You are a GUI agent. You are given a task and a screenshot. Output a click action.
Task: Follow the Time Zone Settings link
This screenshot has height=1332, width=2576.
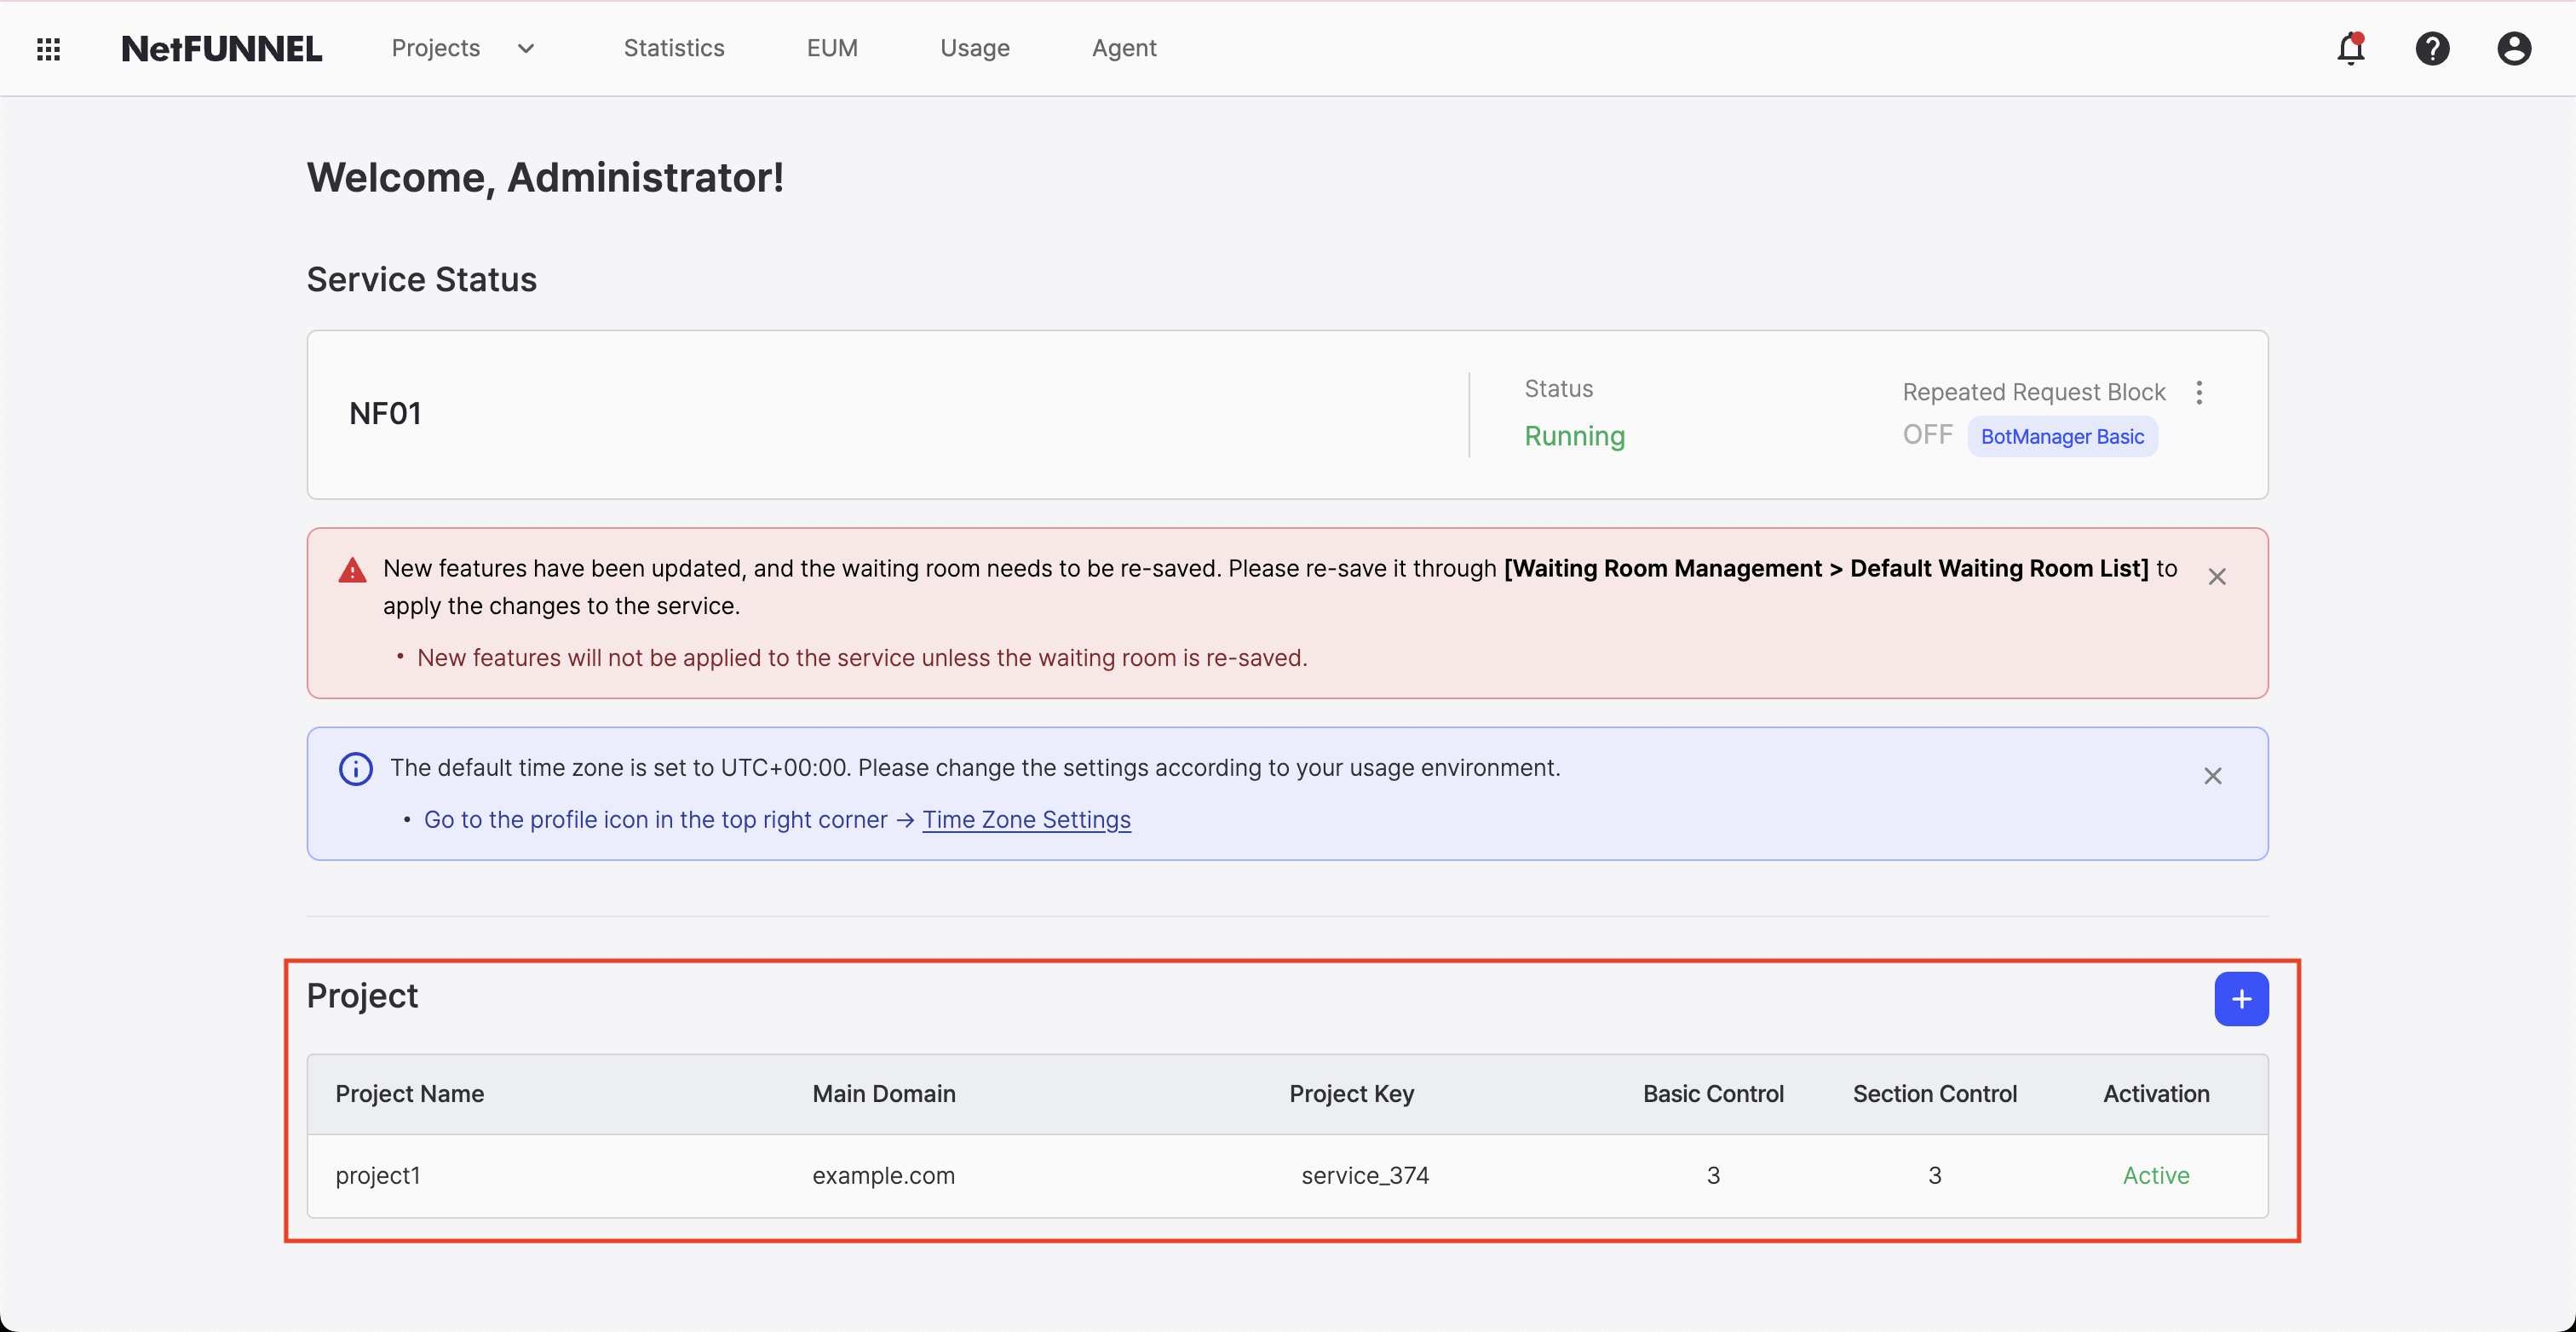(1026, 820)
